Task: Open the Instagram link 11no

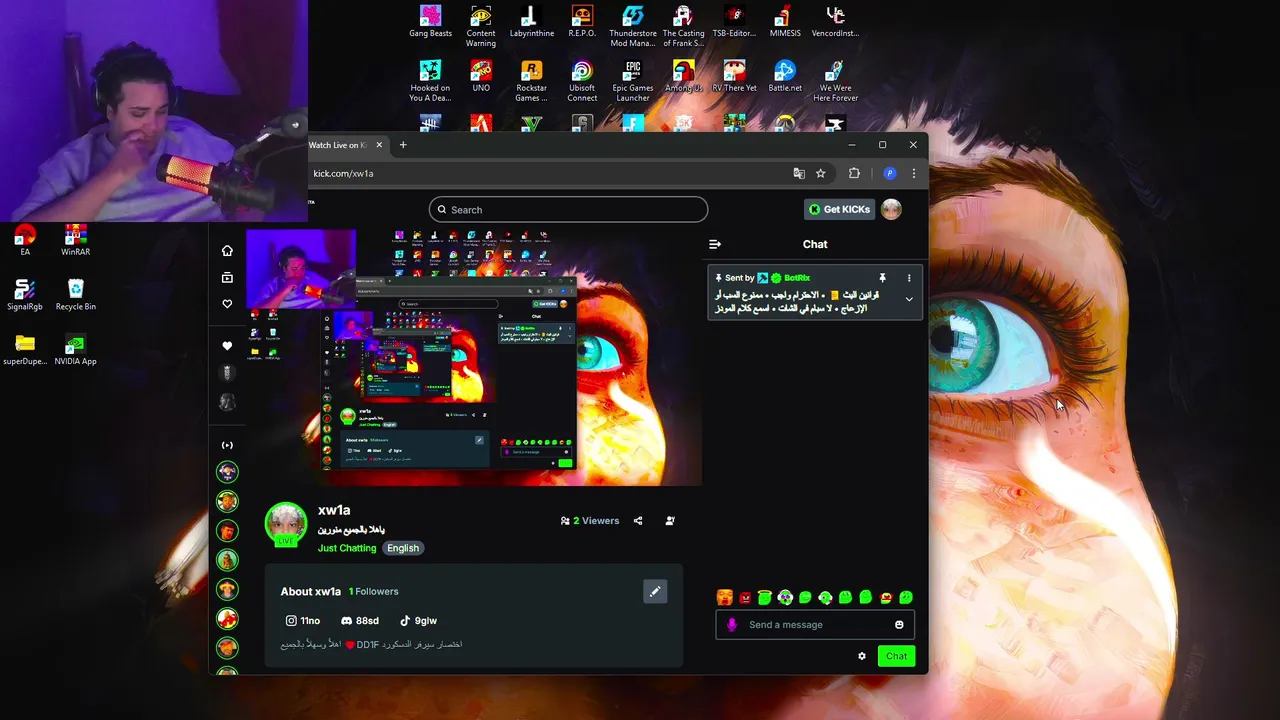Action: [x=303, y=621]
